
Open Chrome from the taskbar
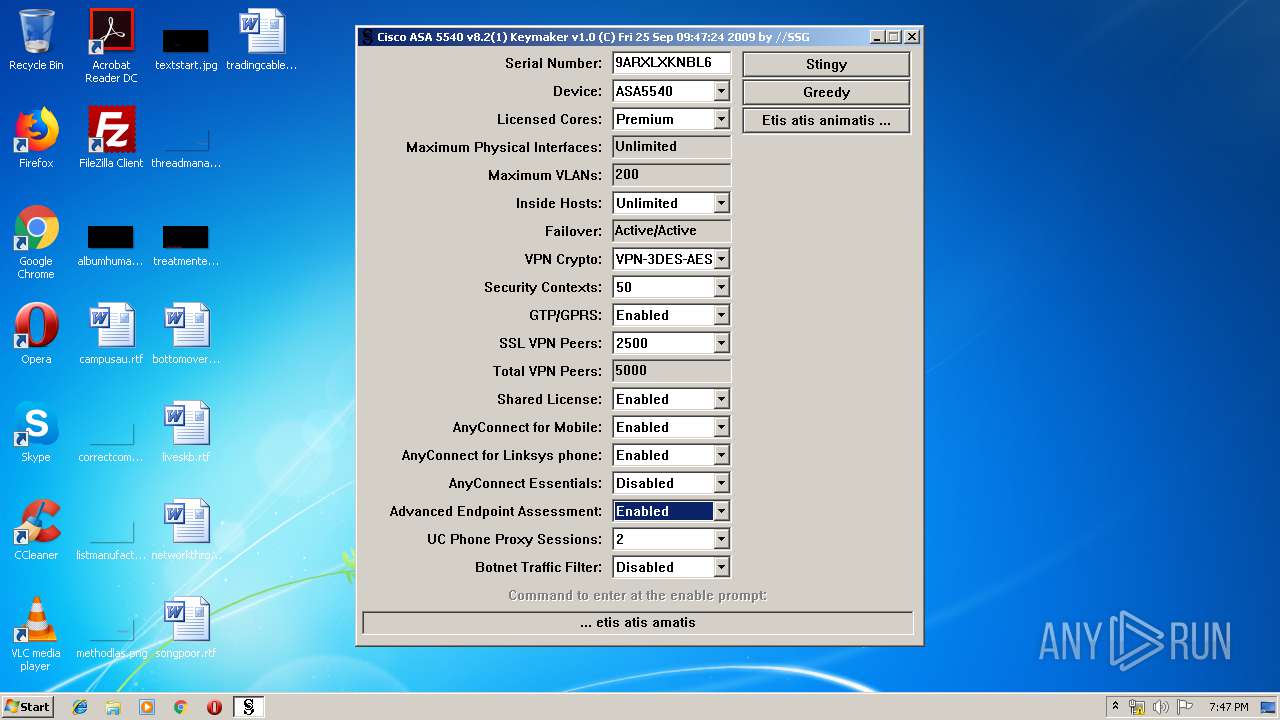tap(181, 707)
